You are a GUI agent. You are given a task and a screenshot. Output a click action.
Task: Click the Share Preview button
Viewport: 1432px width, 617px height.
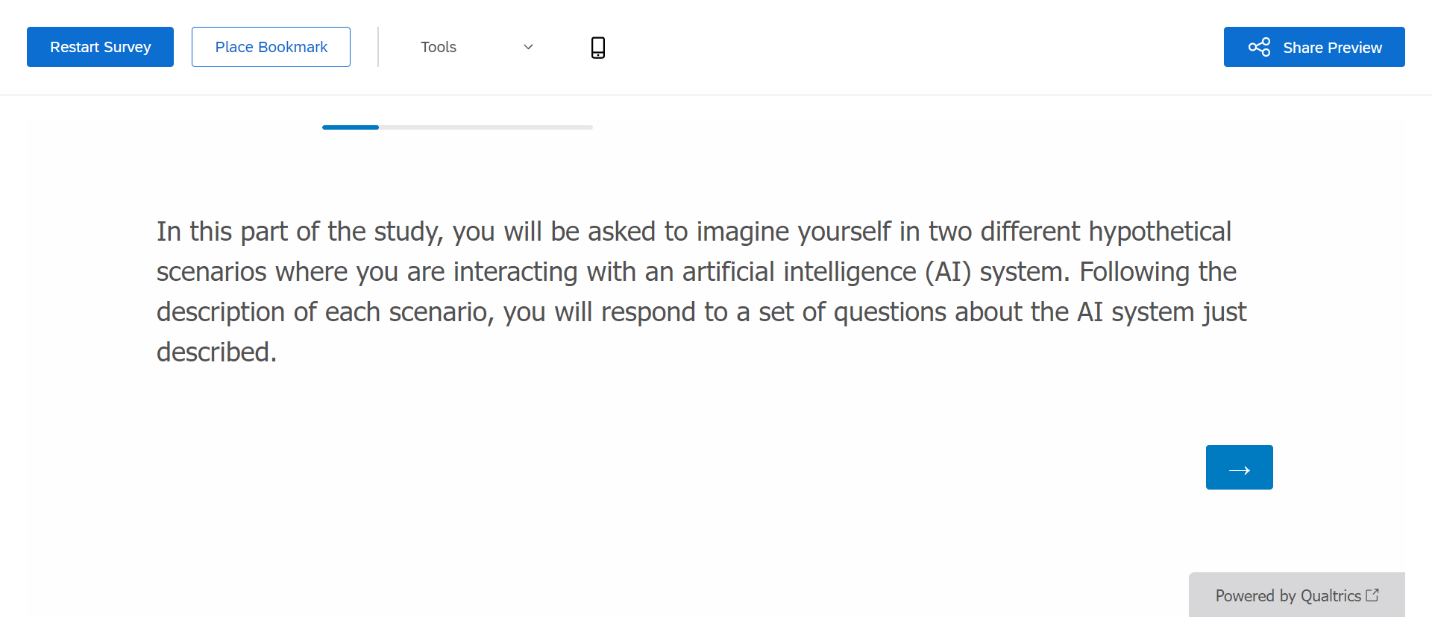pyautogui.click(x=1314, y=47)
